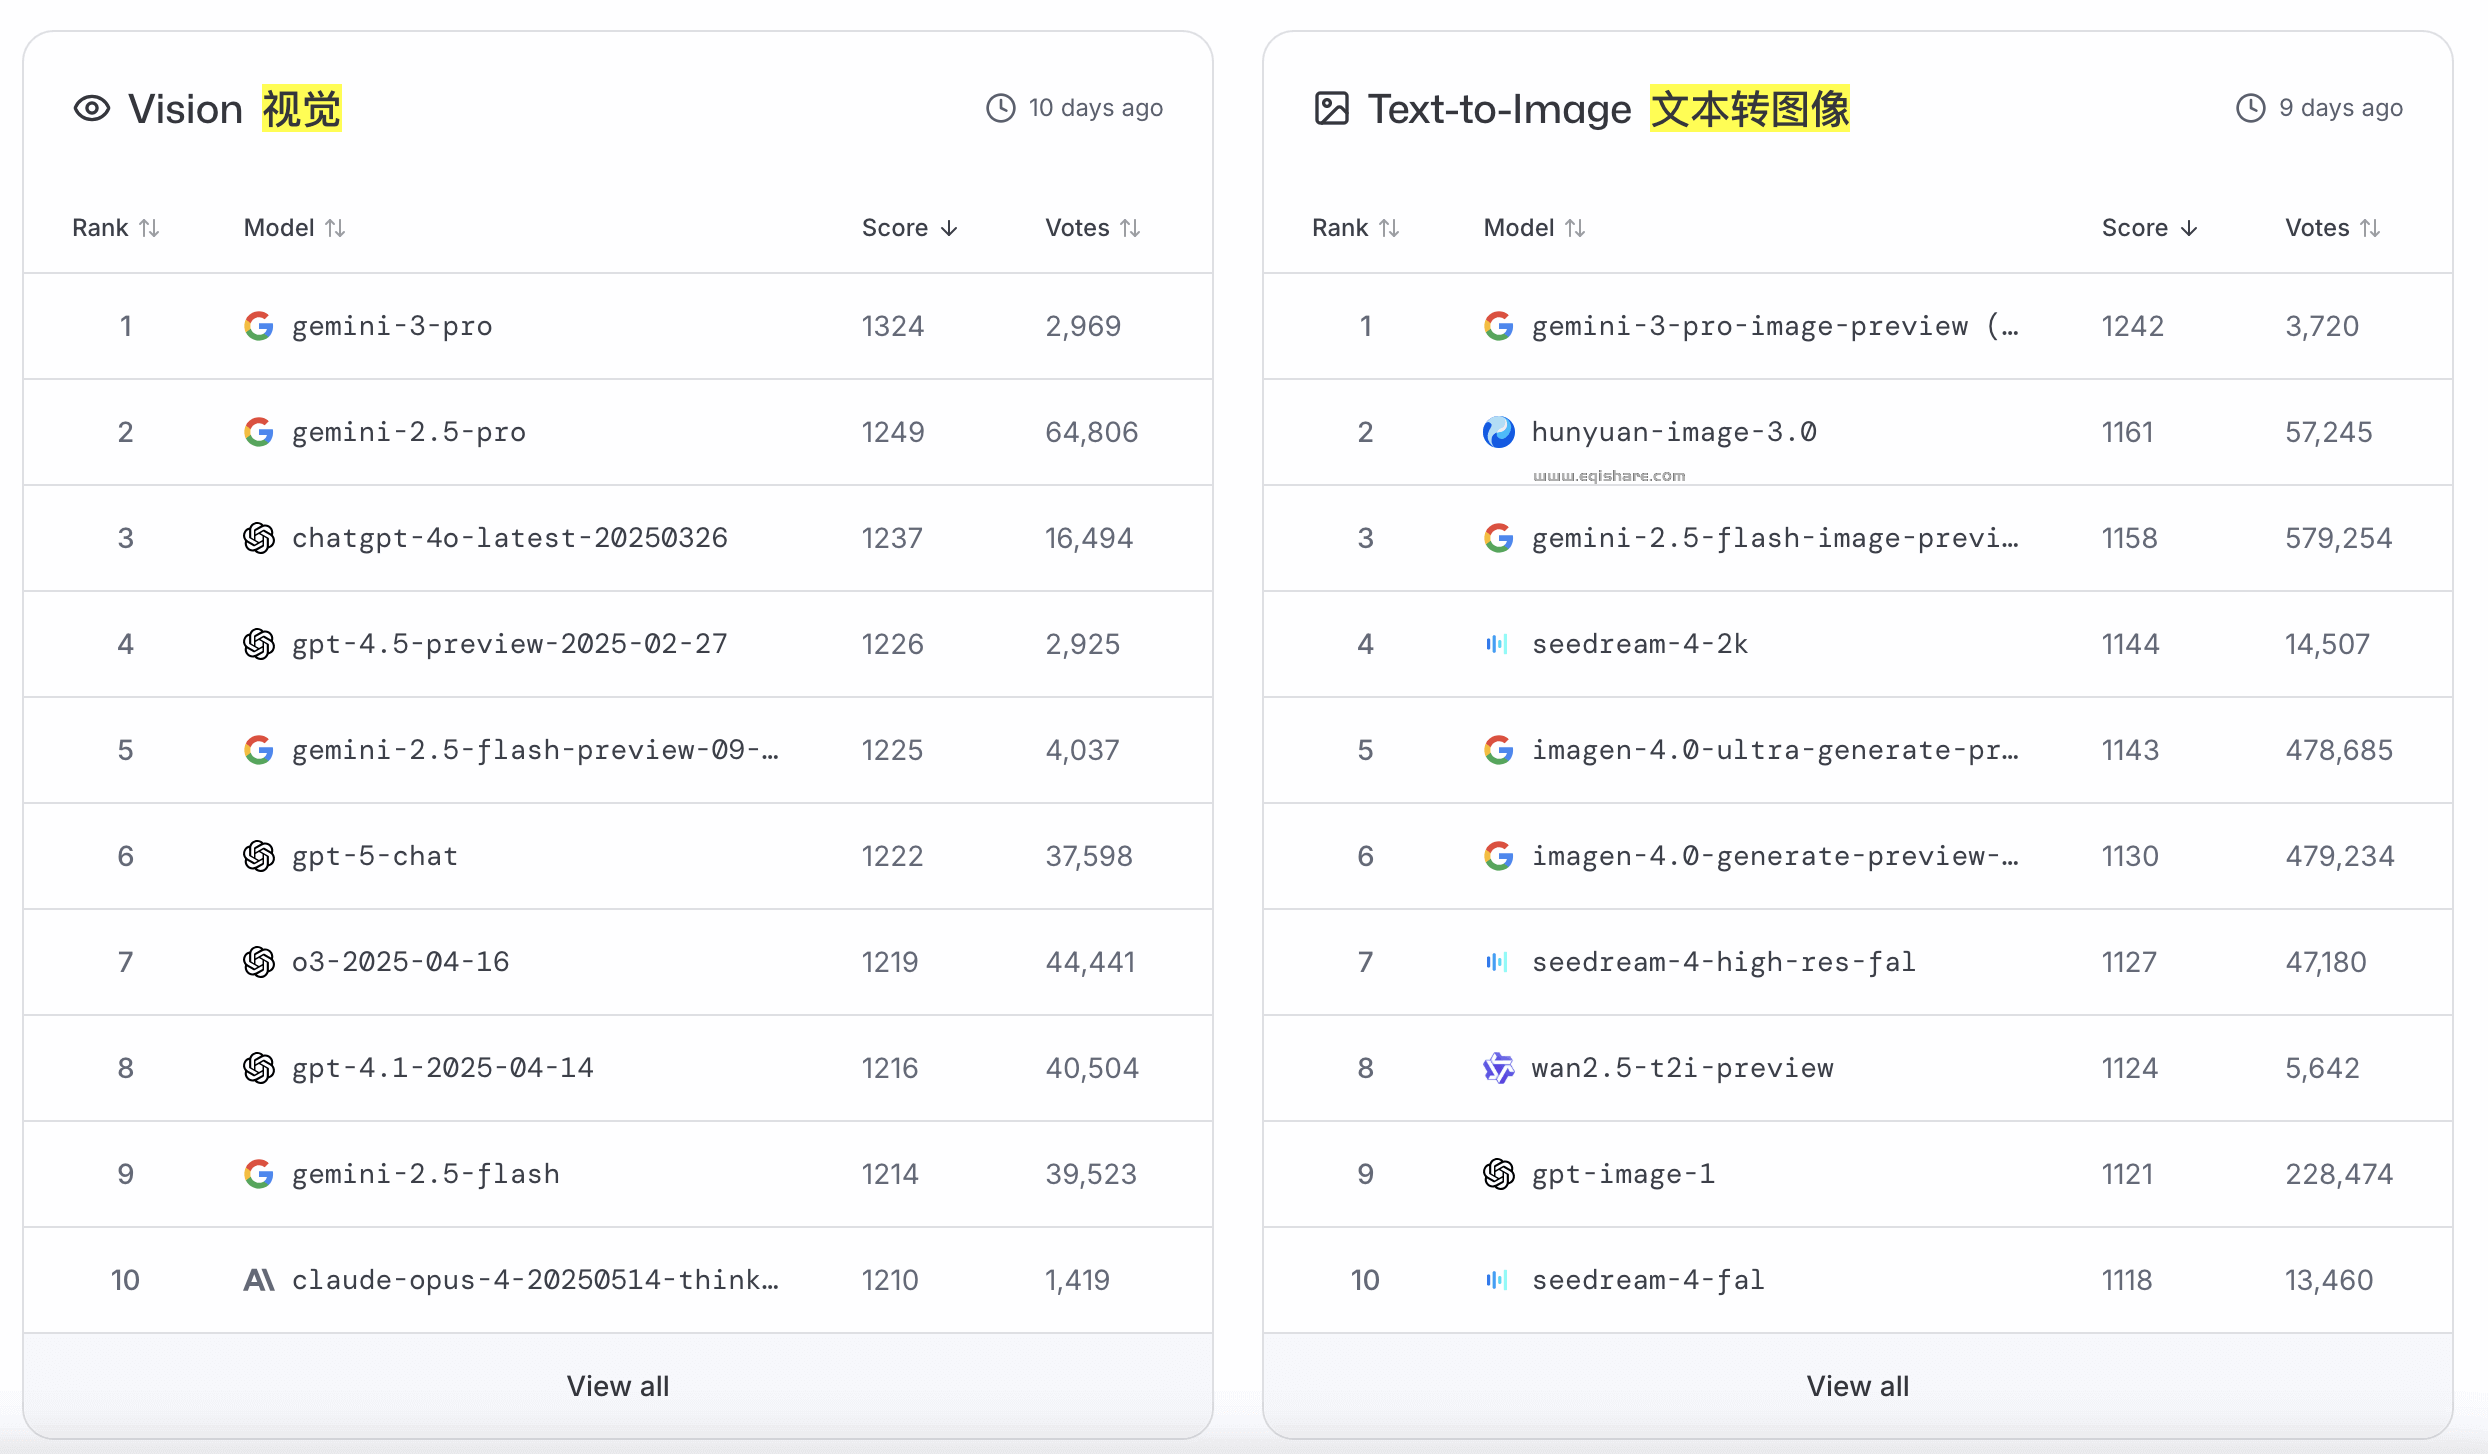
Task: Click the eye icon beside Vision heading
Action: [92, 108]
